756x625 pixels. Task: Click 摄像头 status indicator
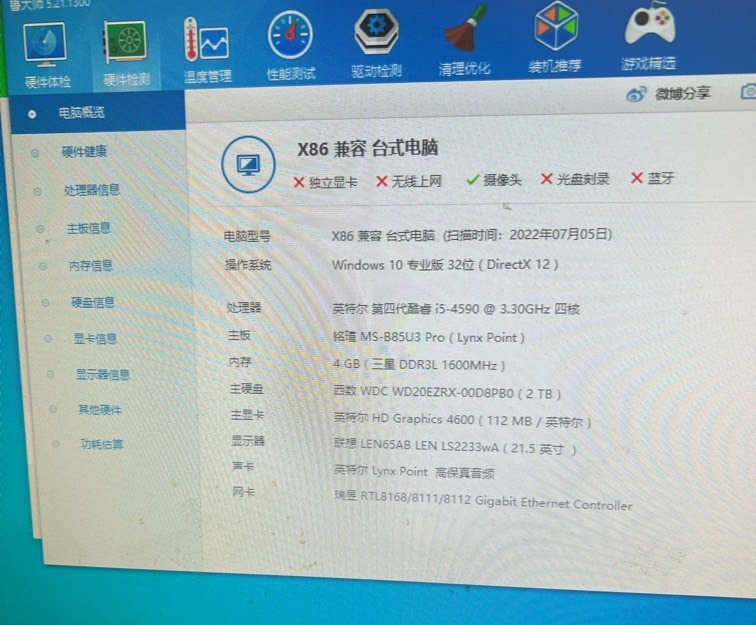point(494,180)
